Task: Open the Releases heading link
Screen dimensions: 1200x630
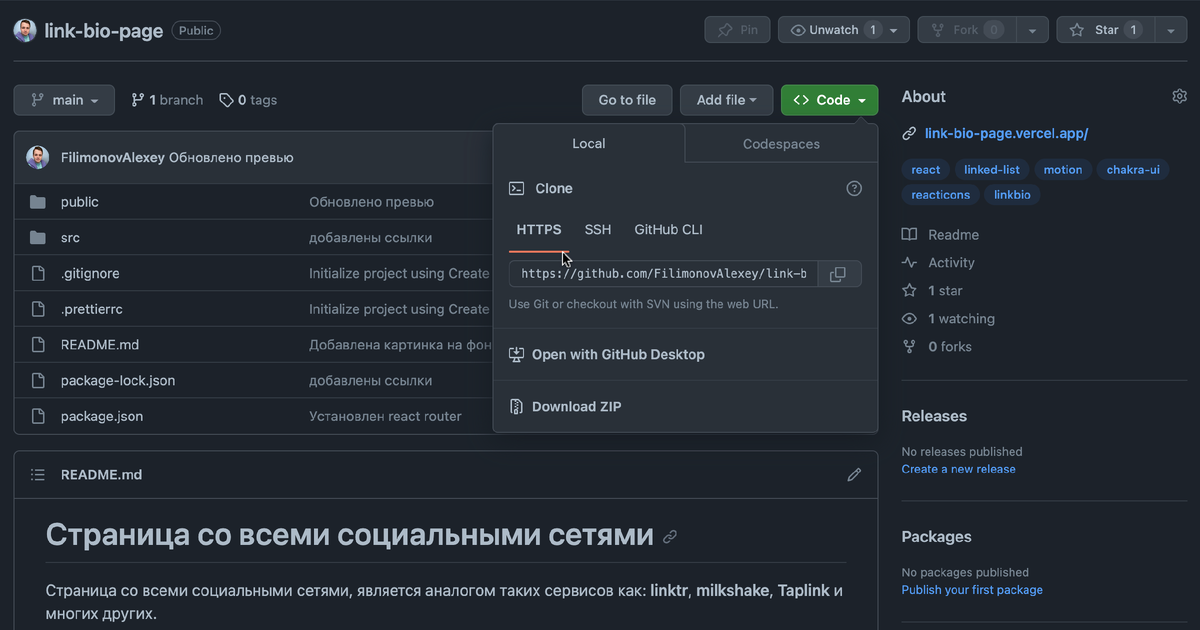Action: coord(934,416)
